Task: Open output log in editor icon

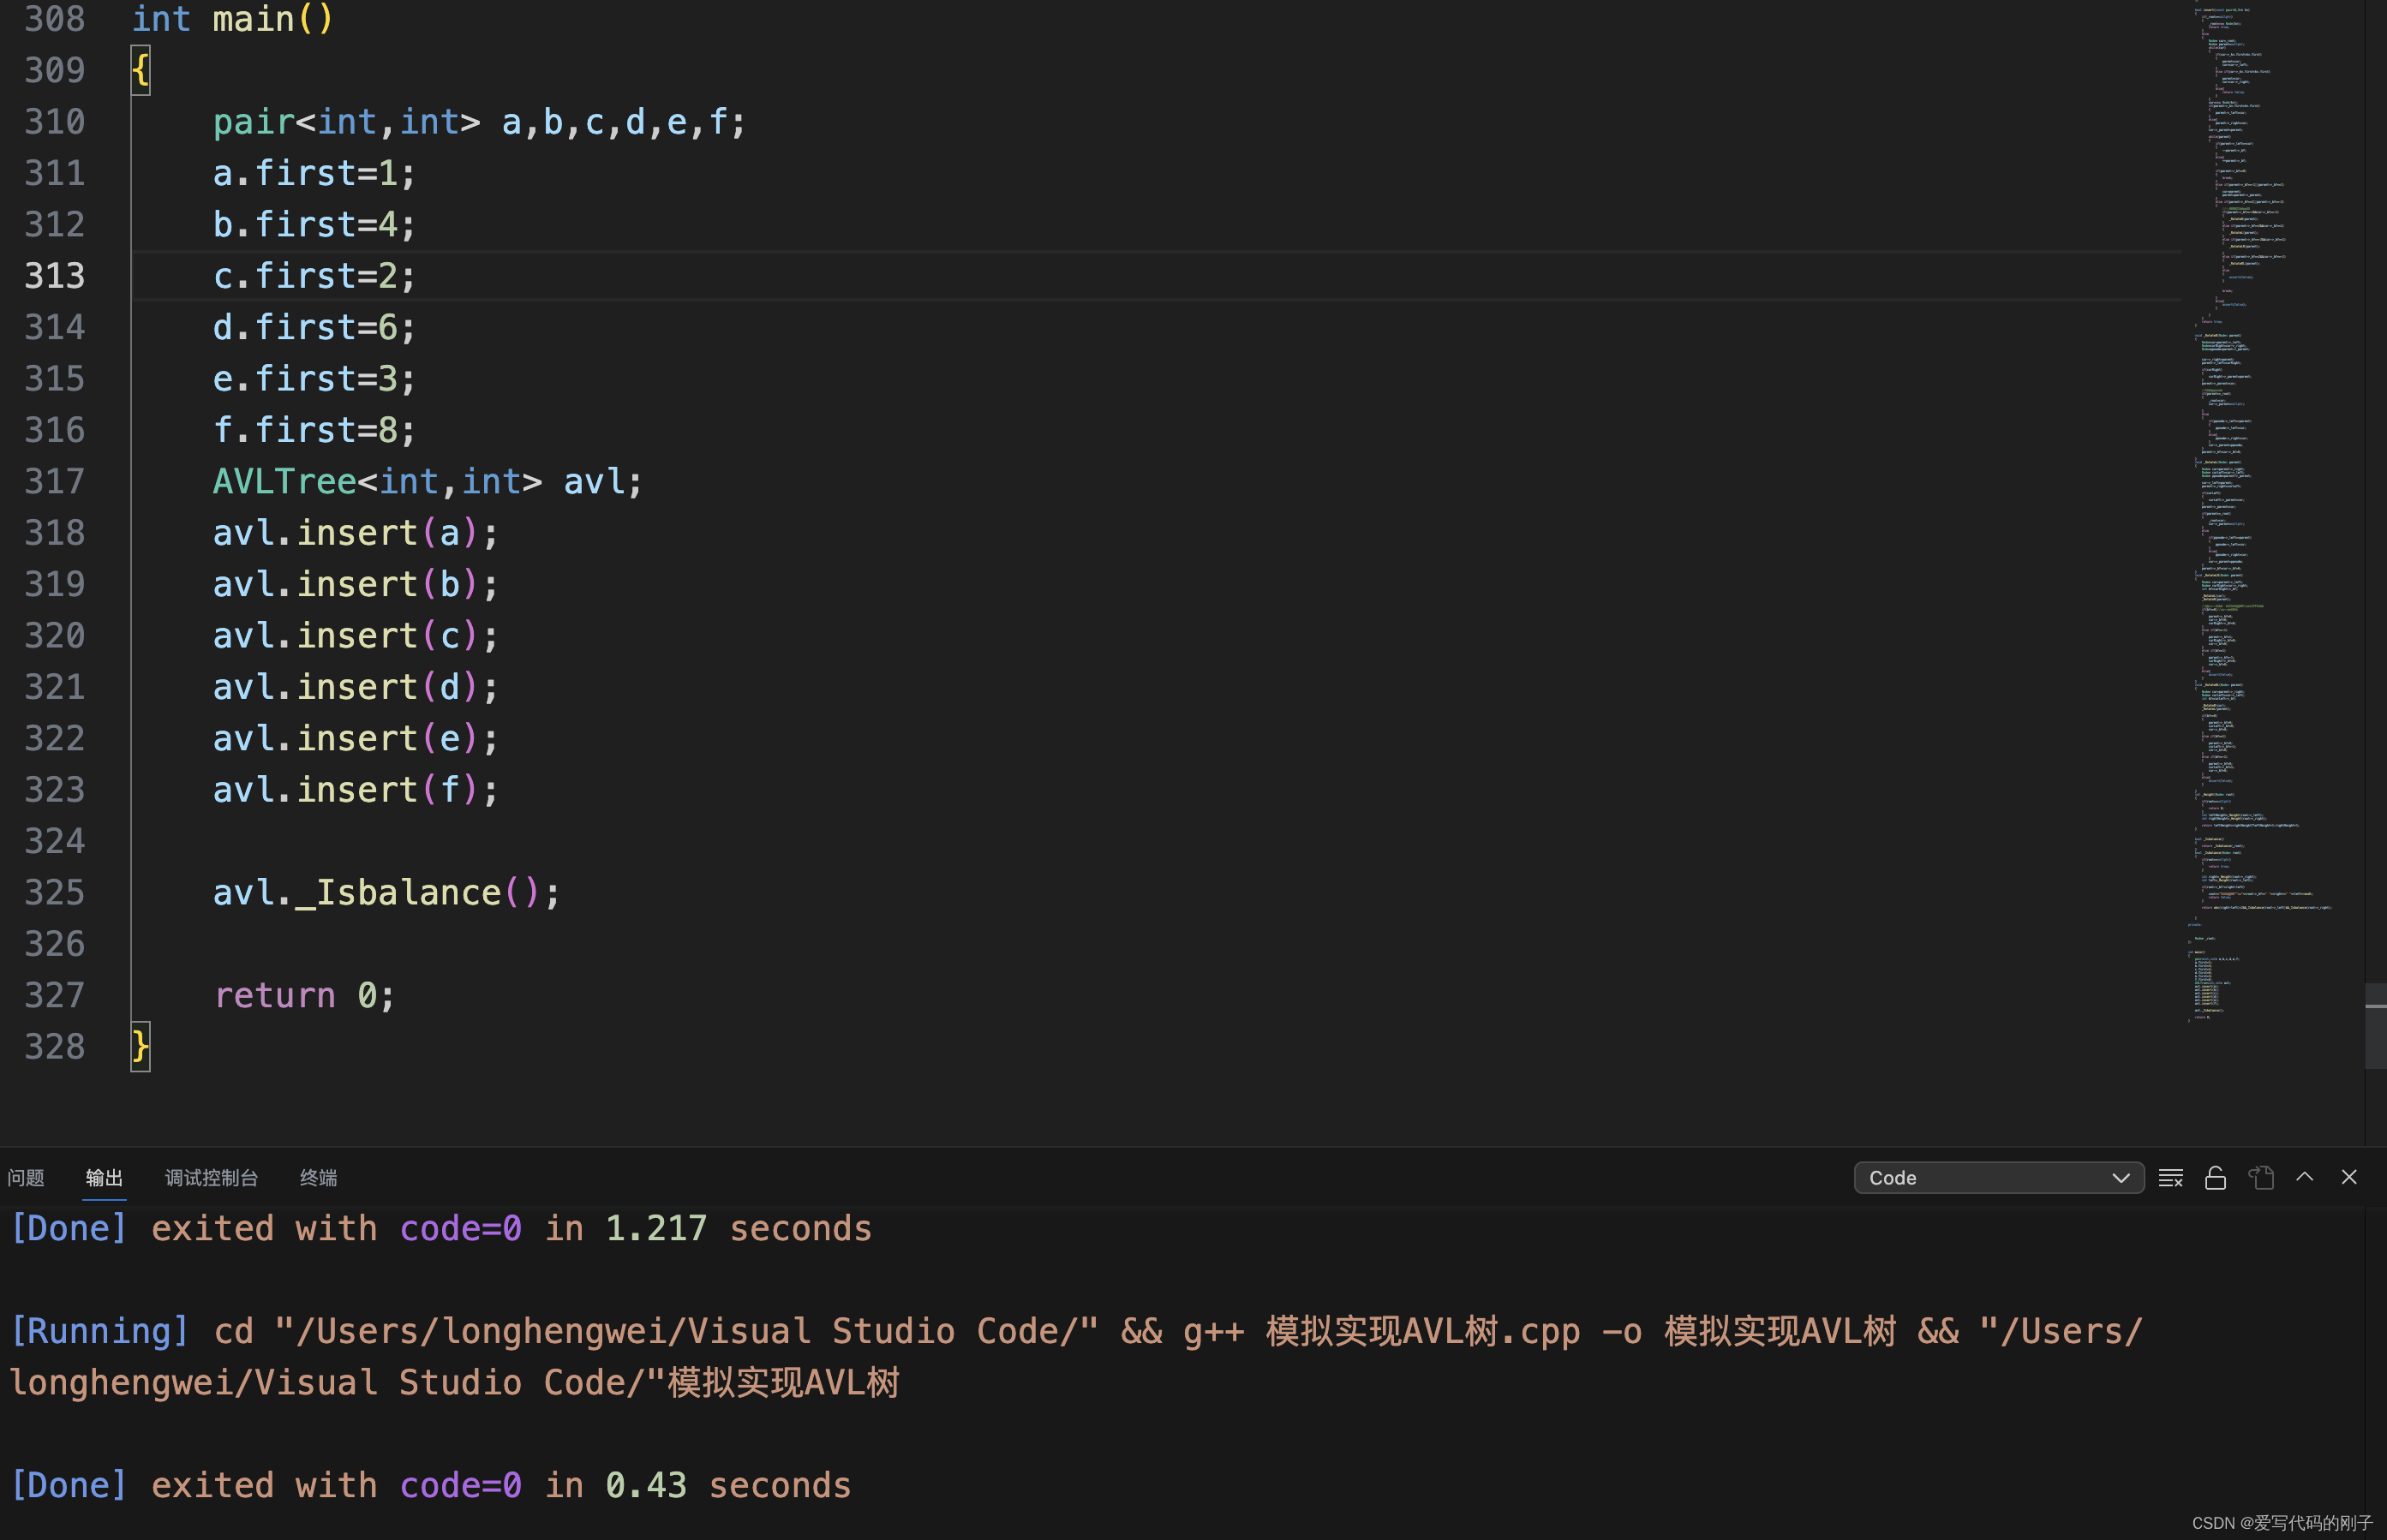Action: (x=2261, y=1178)
